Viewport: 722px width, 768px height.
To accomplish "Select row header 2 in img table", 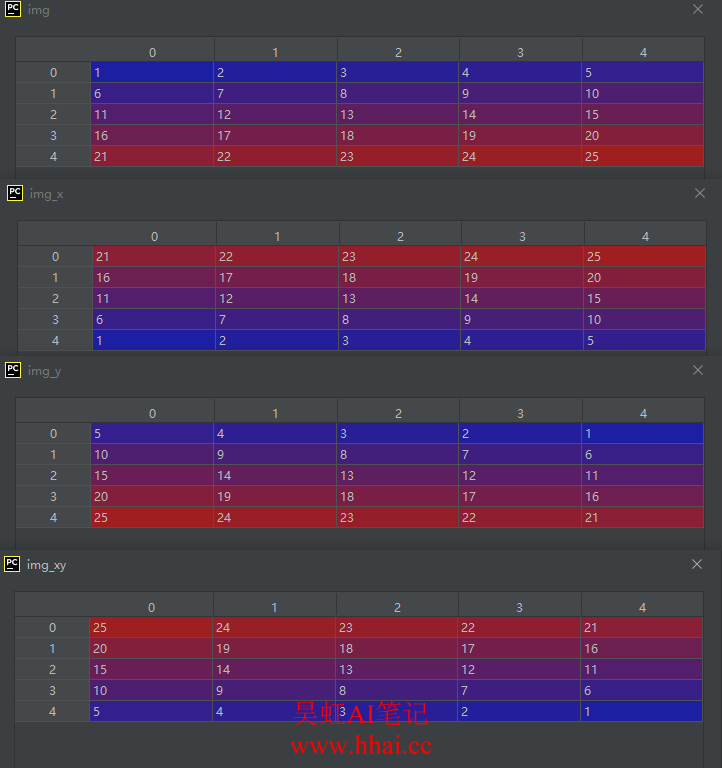I will 53,115.
